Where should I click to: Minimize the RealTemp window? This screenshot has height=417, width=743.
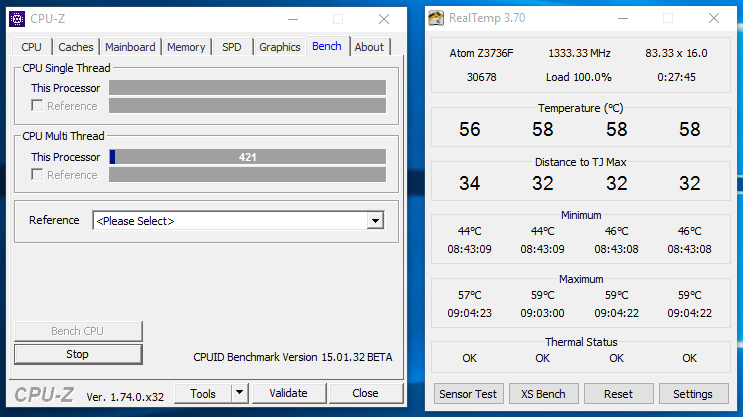623,18
